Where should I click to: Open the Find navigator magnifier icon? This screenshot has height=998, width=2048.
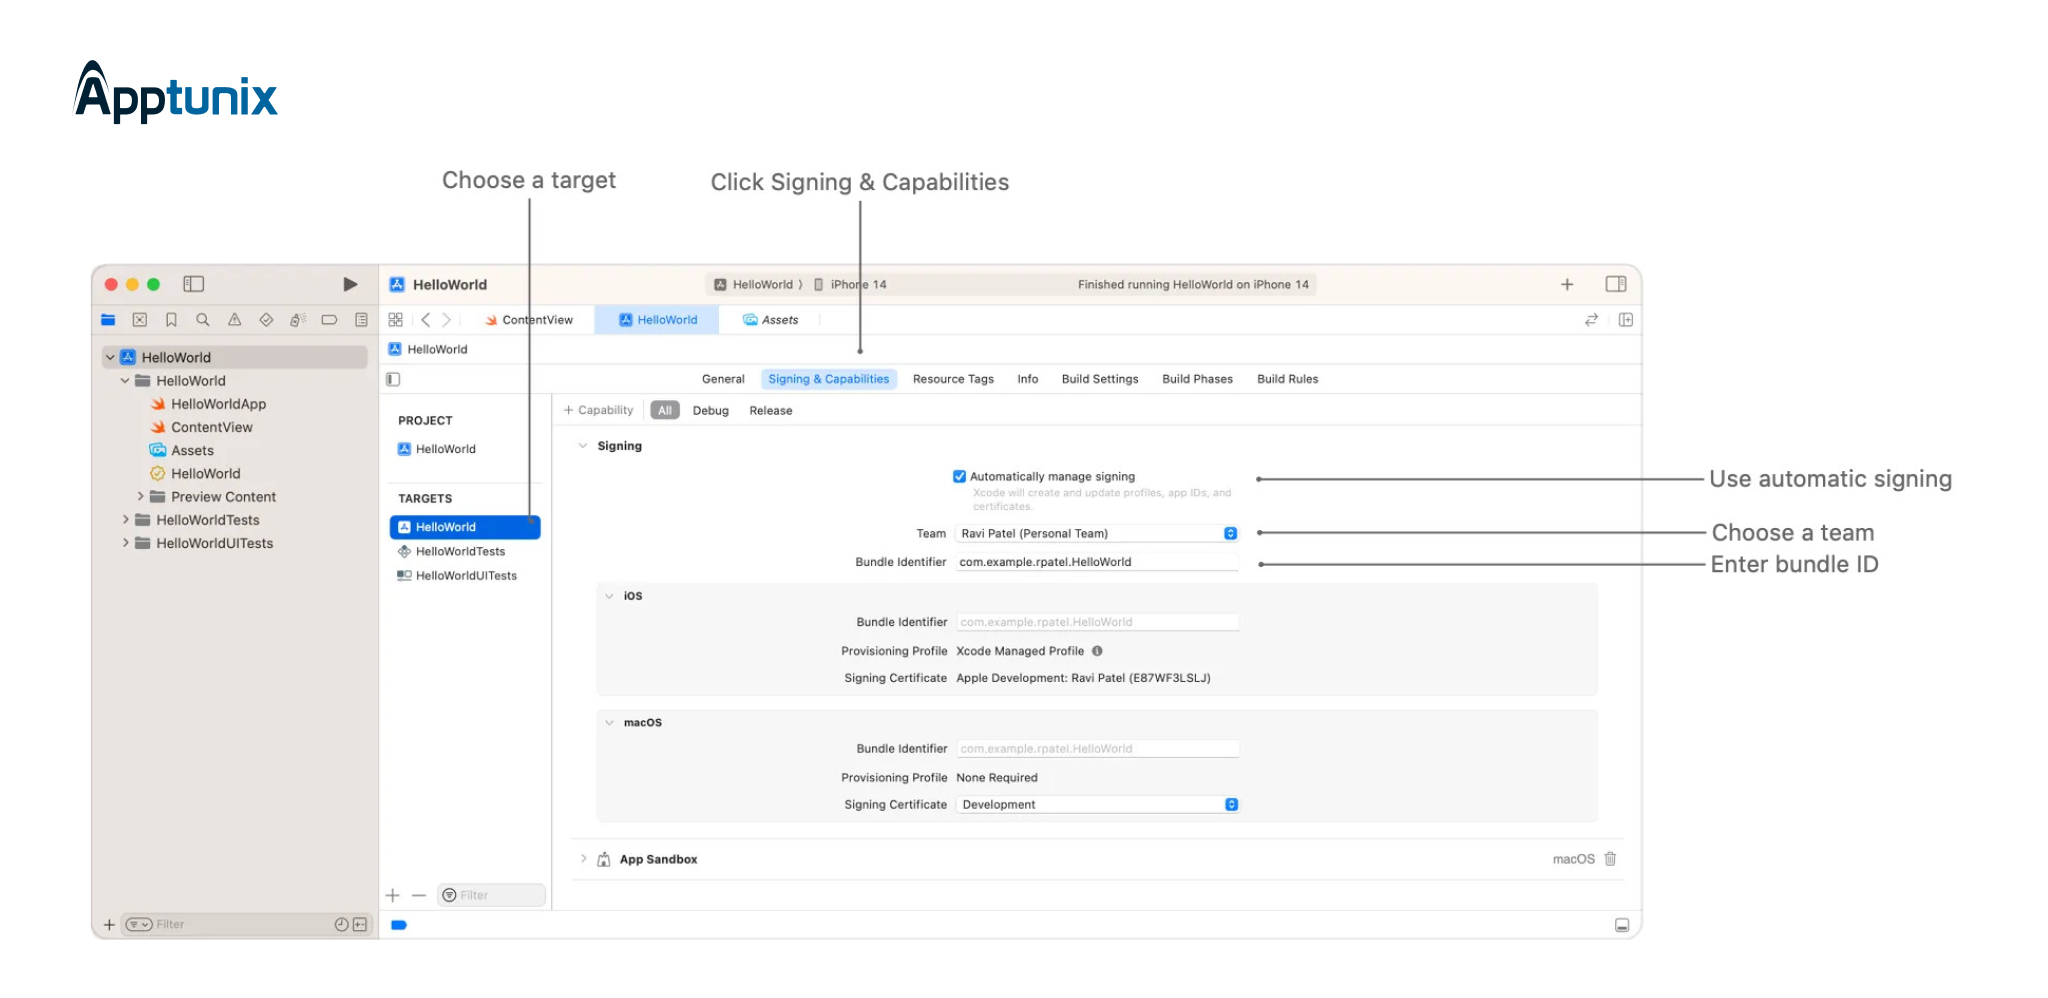pos(203,320)
